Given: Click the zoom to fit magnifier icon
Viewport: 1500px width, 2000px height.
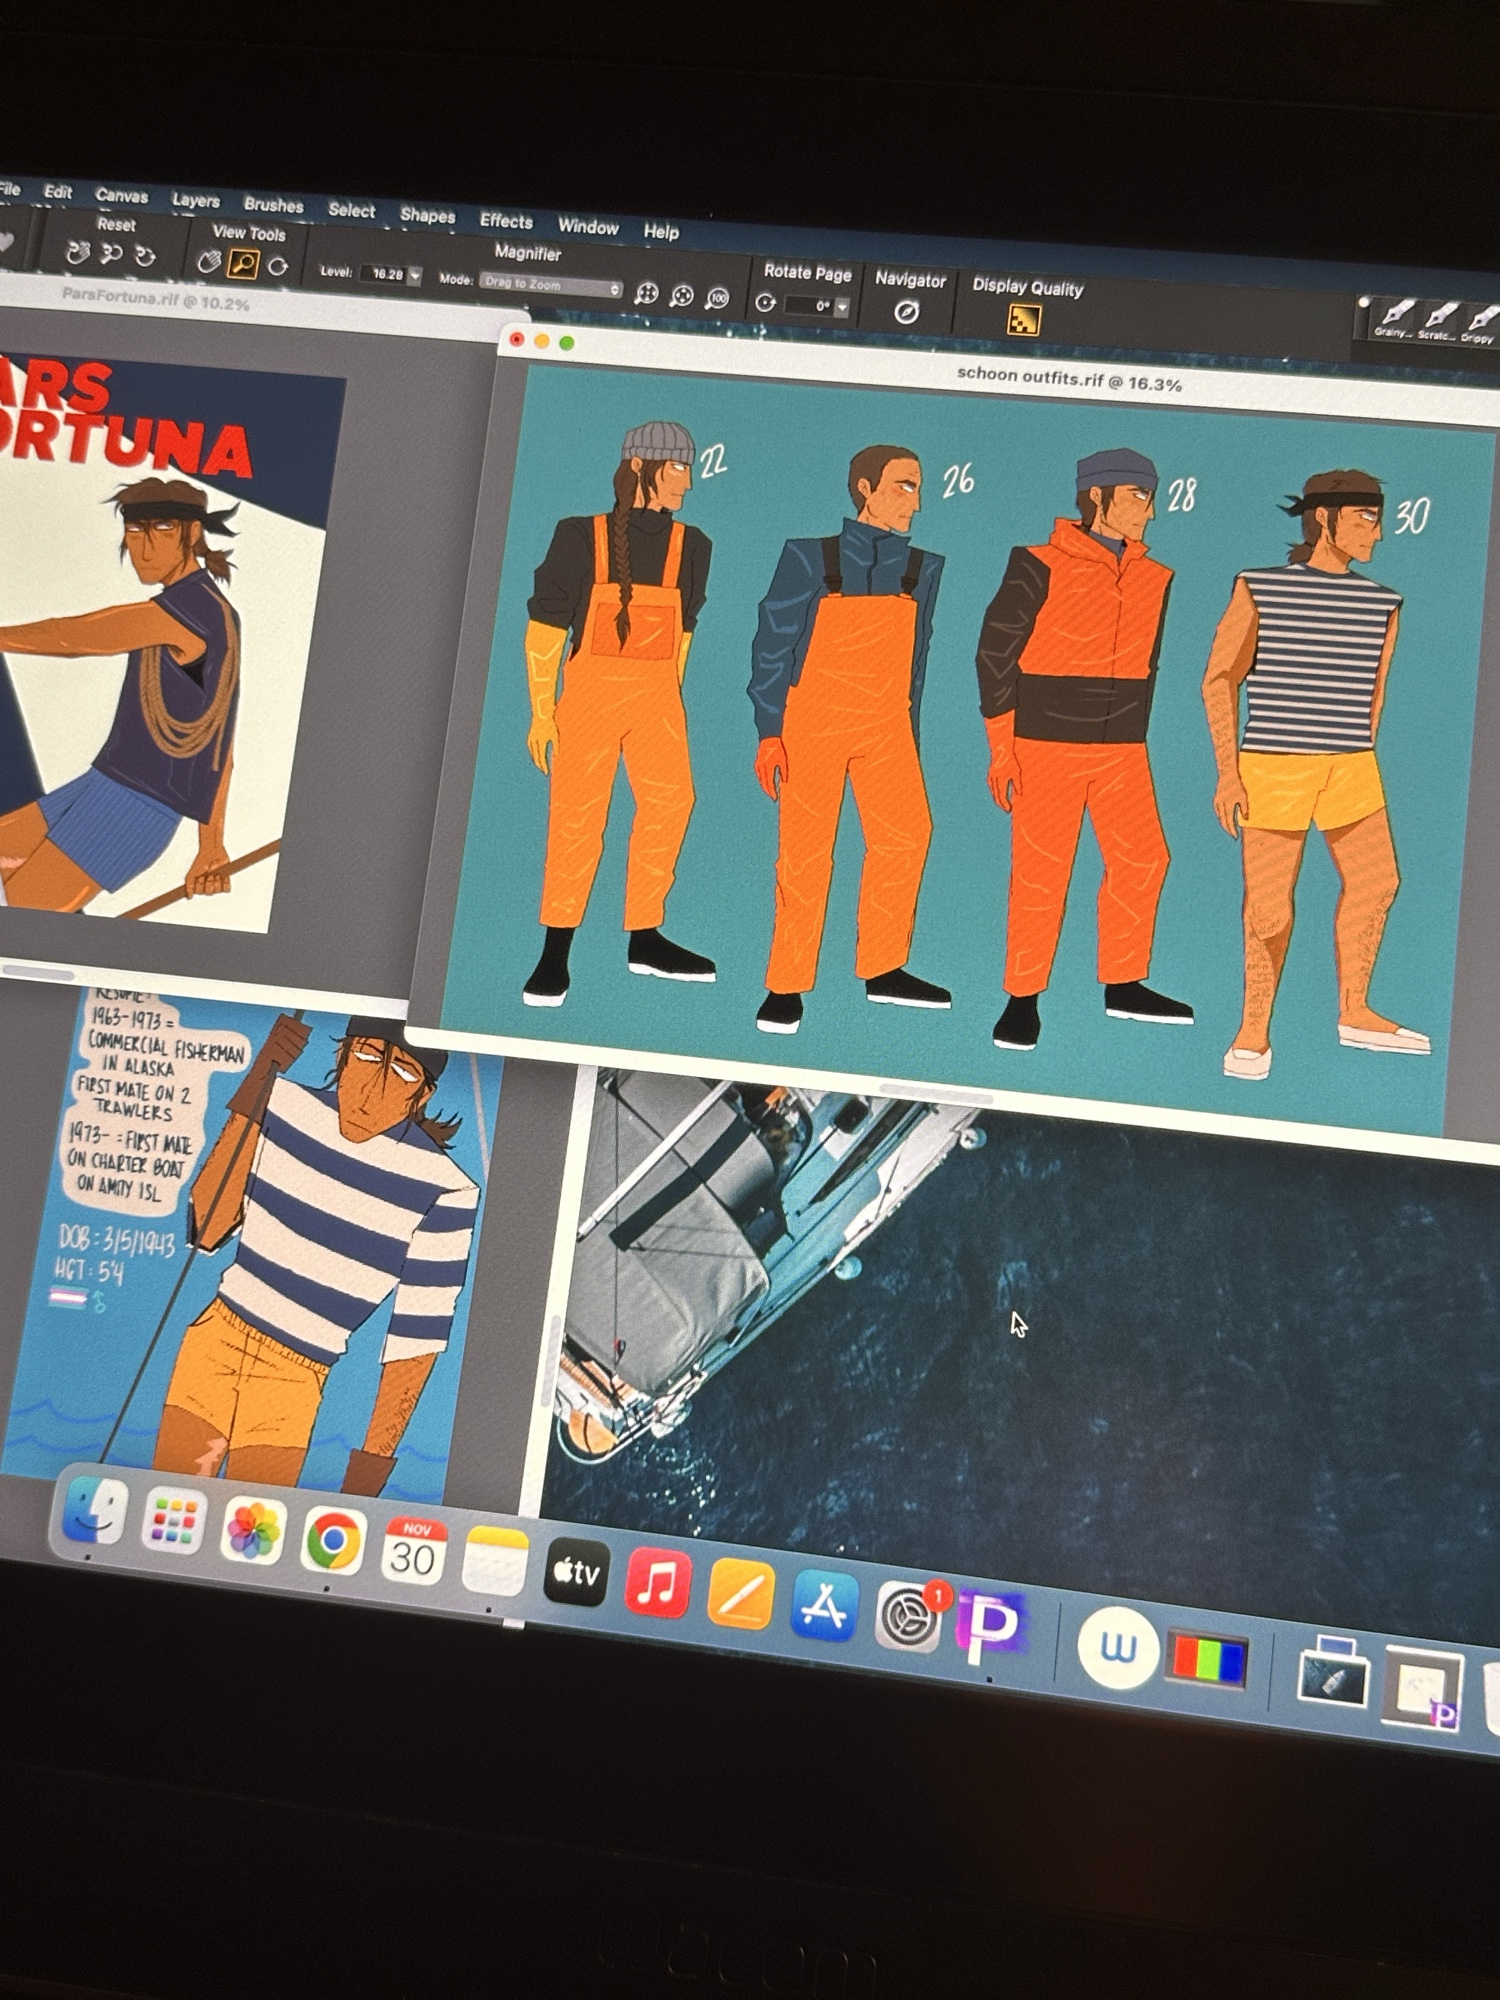Looking at the screenshot, I should (x=647, y=293).
